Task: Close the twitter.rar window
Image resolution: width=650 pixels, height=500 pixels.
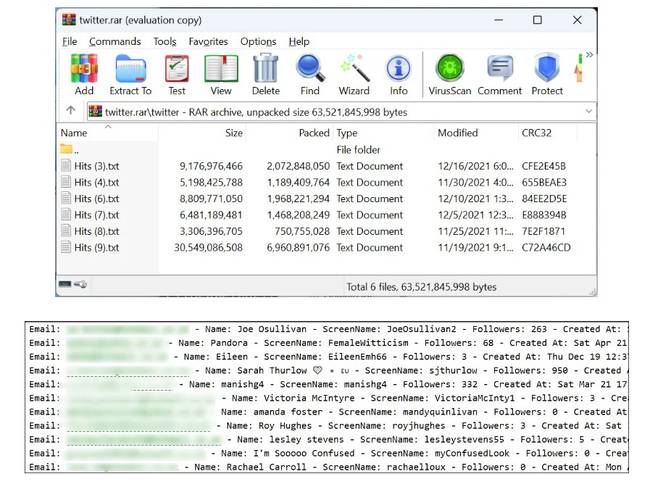Action: (577, 20)
